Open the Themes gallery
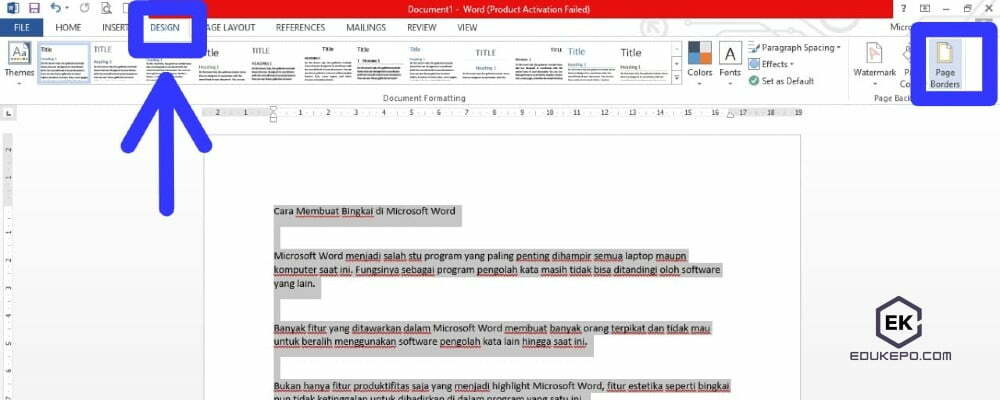Viewport: 1000px width, 400px height. (x=19, y=61)
